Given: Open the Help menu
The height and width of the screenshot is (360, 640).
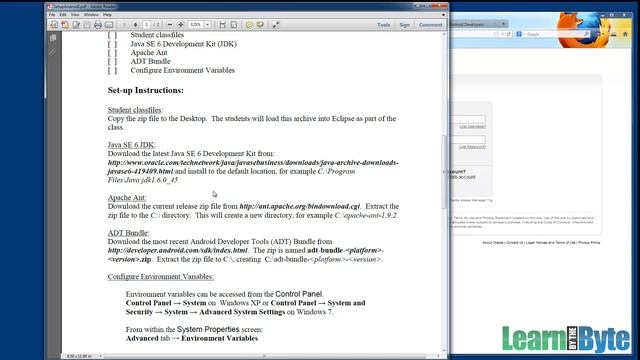Looking at the screenshot, I should coord(107,15).
